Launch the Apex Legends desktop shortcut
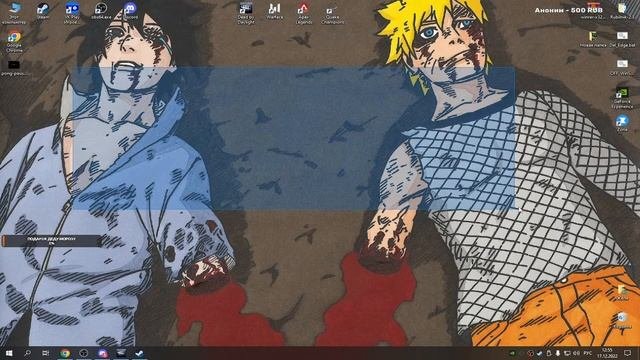 click(x=303, y=13)
